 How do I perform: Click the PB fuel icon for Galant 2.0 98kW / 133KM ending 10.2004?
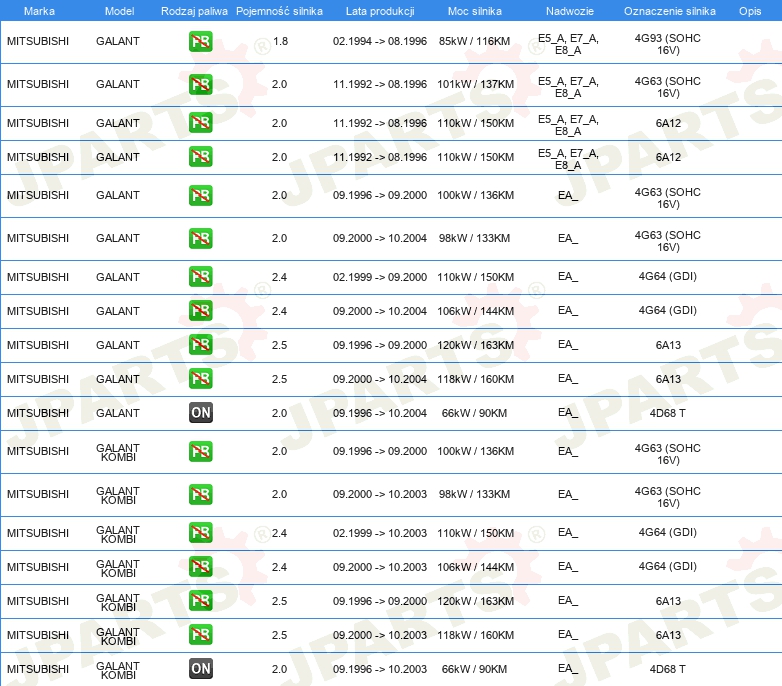pos(200,238)
